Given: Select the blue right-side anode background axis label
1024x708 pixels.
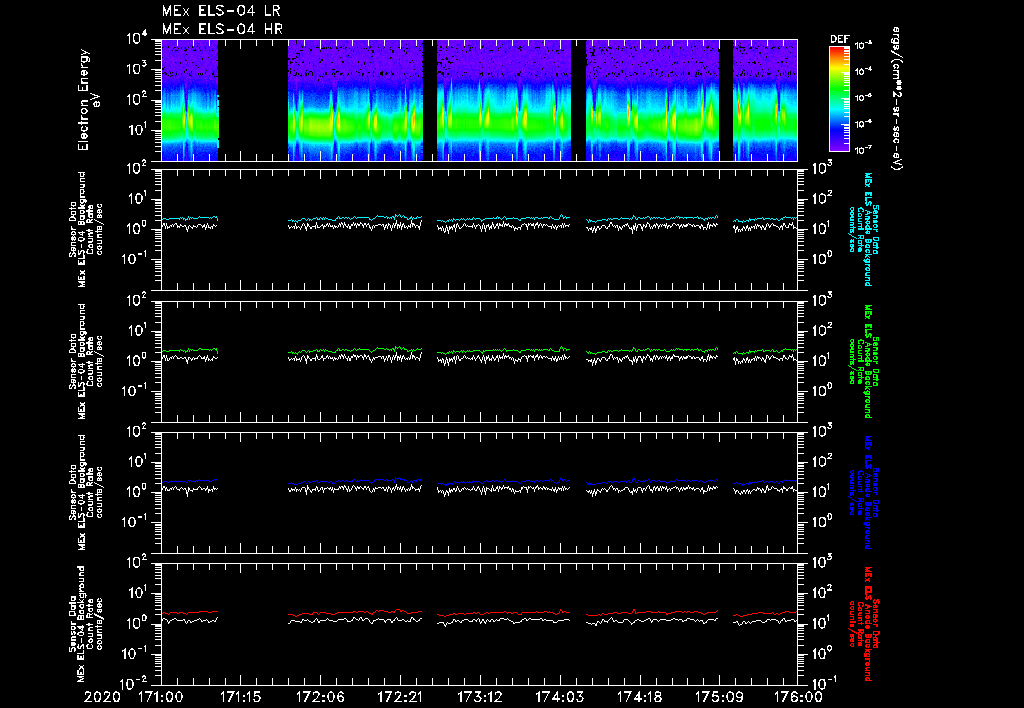Looking at the screenshot, I should click(x=863, y=492).
